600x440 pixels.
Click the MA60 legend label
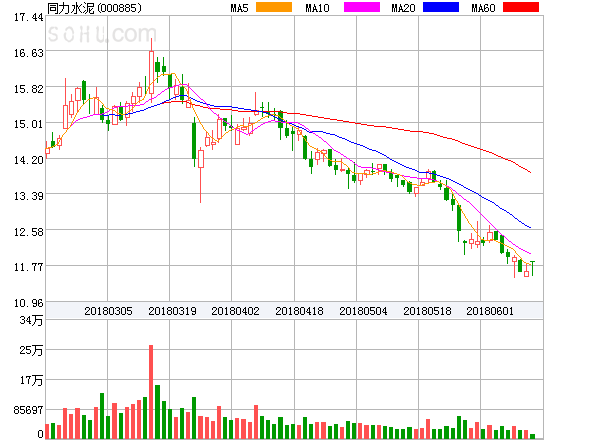tap(483, 8)
